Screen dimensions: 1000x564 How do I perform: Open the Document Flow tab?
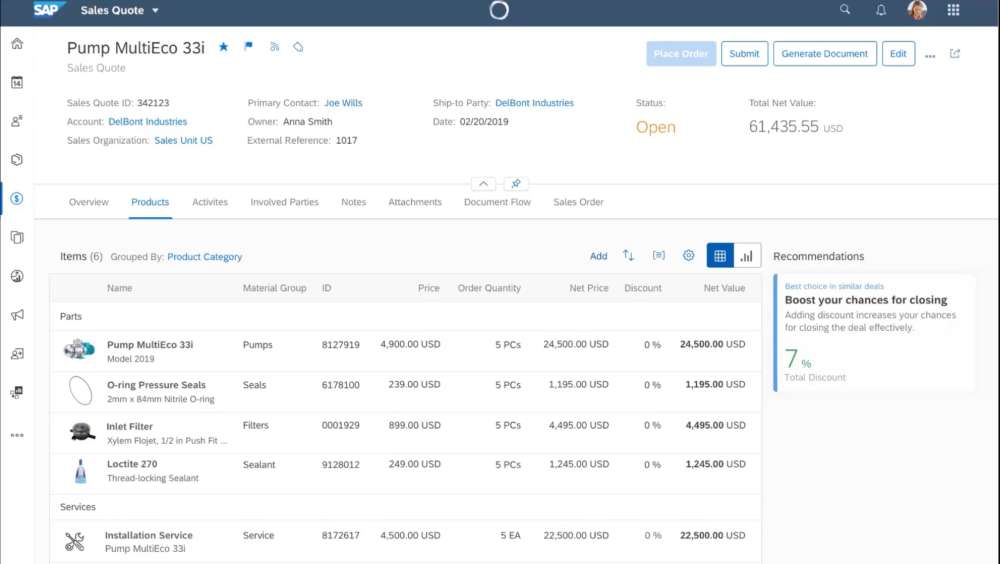pos(497,202)
